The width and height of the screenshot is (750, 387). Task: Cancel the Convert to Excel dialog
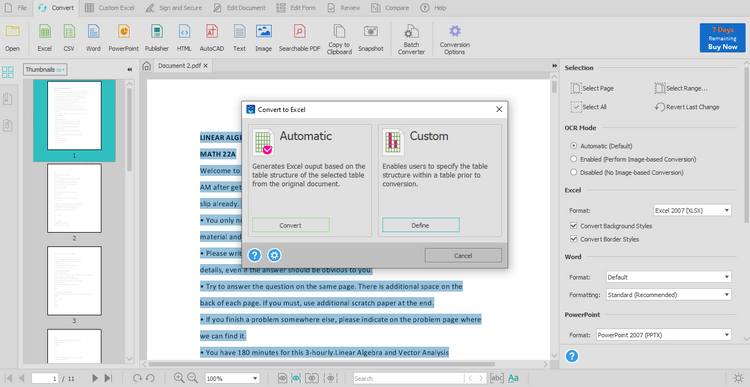pos(463,255)
